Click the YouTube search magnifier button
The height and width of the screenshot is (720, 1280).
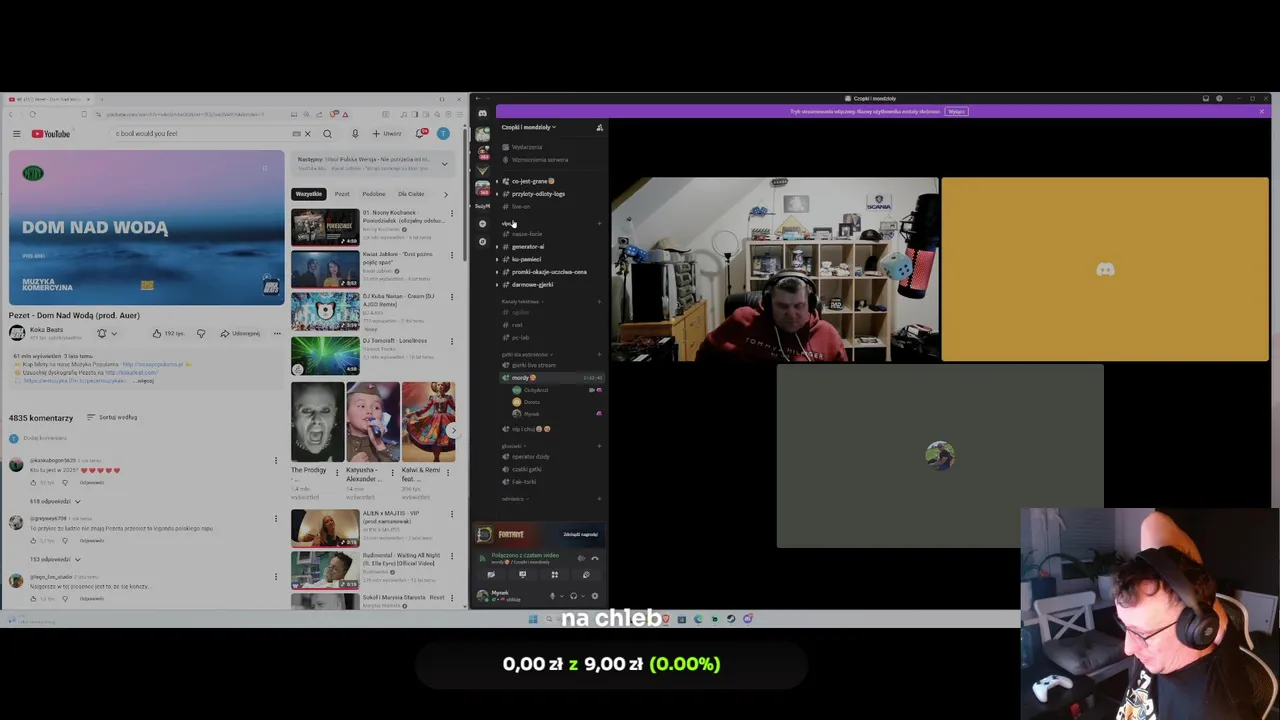click(327, 134)
